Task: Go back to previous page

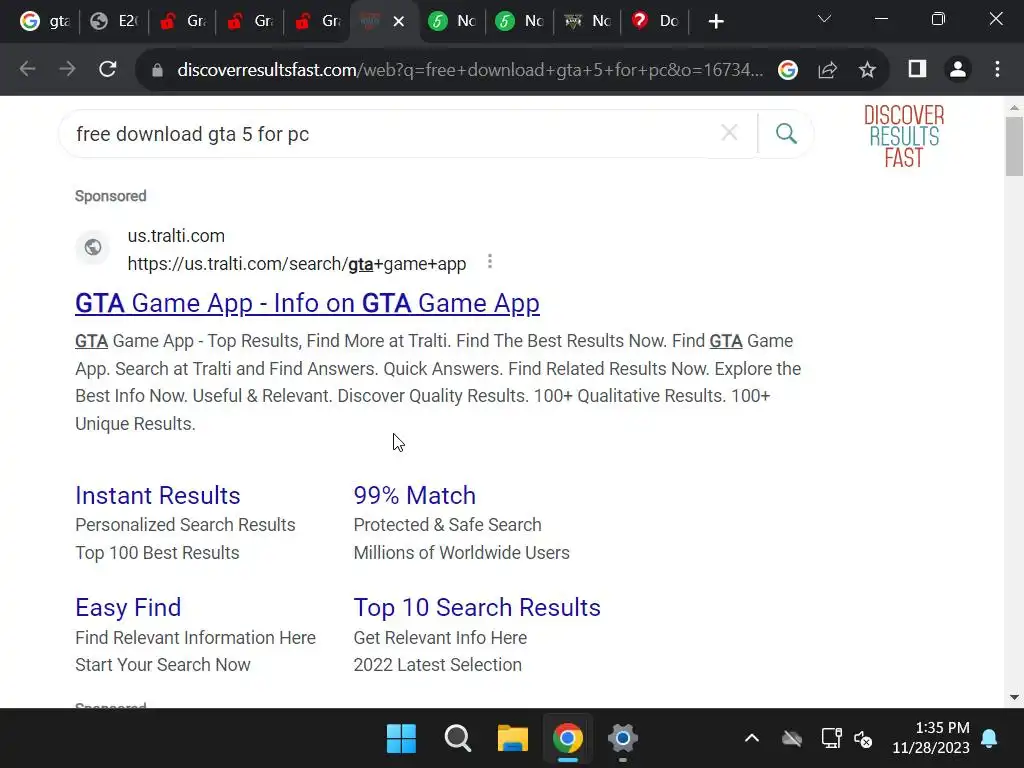Action: point(27,69)
